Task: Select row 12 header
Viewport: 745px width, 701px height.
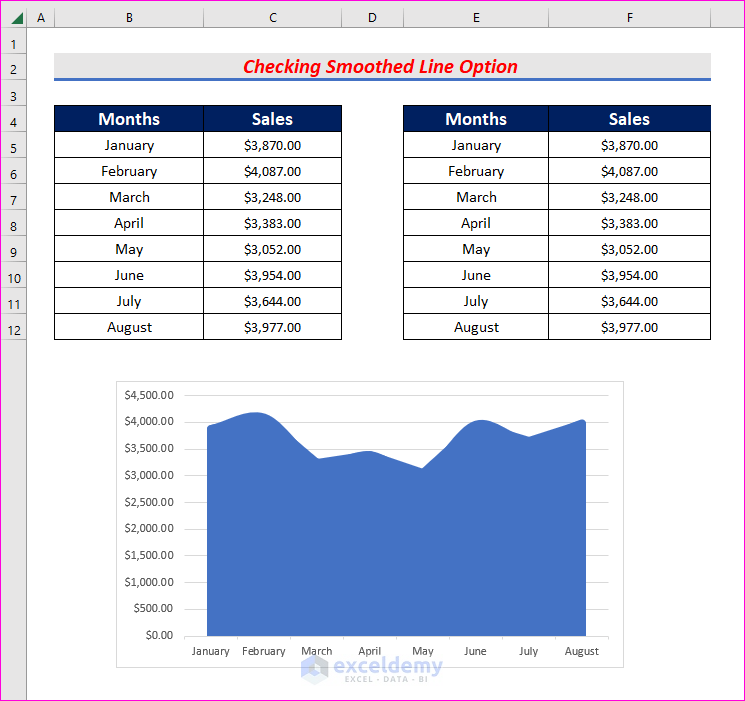Action: [x=14, y=327]
